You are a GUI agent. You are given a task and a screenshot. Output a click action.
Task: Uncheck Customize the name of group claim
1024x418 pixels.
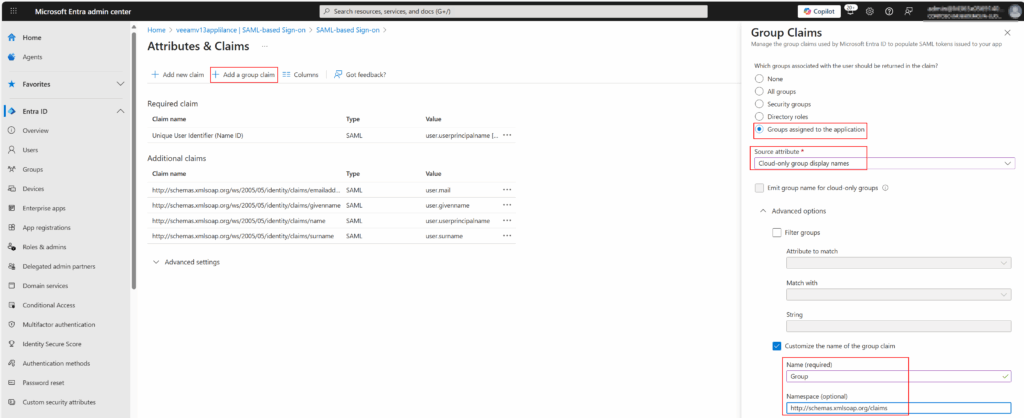click(777, 346)
